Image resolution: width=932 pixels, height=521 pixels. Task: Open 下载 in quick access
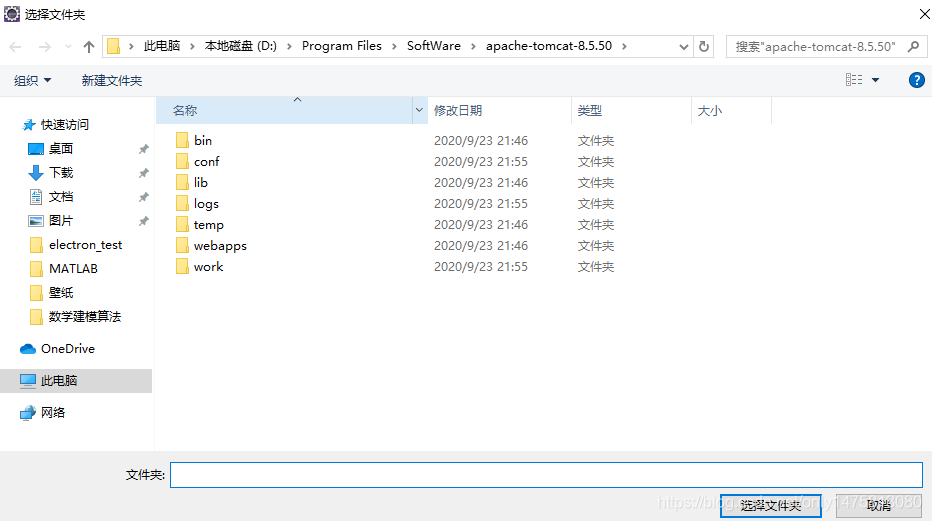pos(61,173)
